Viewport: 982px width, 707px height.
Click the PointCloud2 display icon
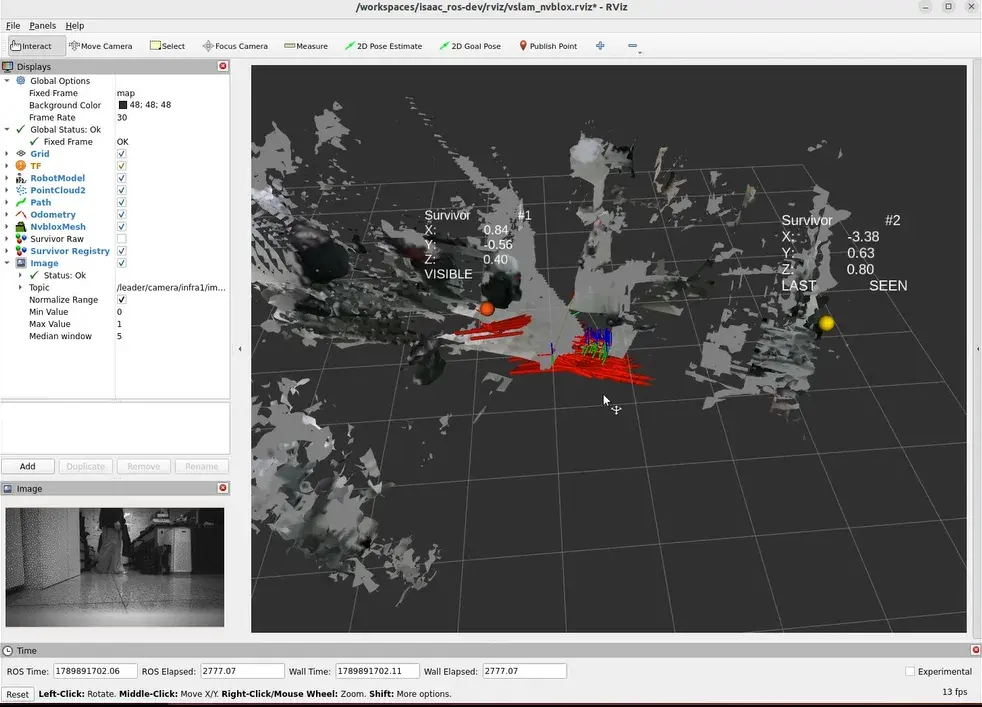point(21,190)
